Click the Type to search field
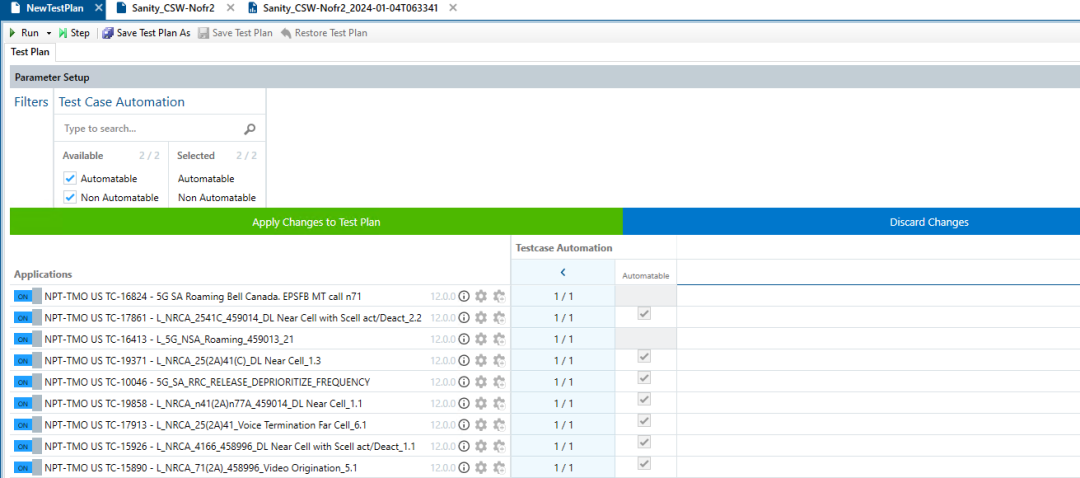1080x478 pixels. tap(150, 129)
